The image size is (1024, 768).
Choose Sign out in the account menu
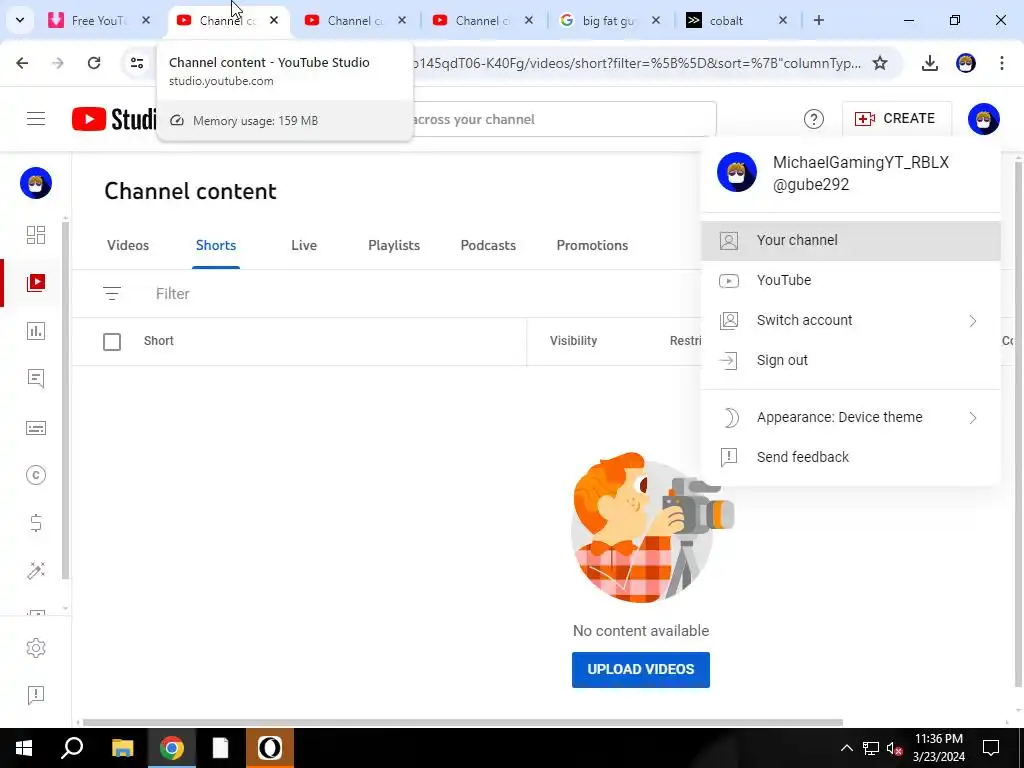click(850, 360)
